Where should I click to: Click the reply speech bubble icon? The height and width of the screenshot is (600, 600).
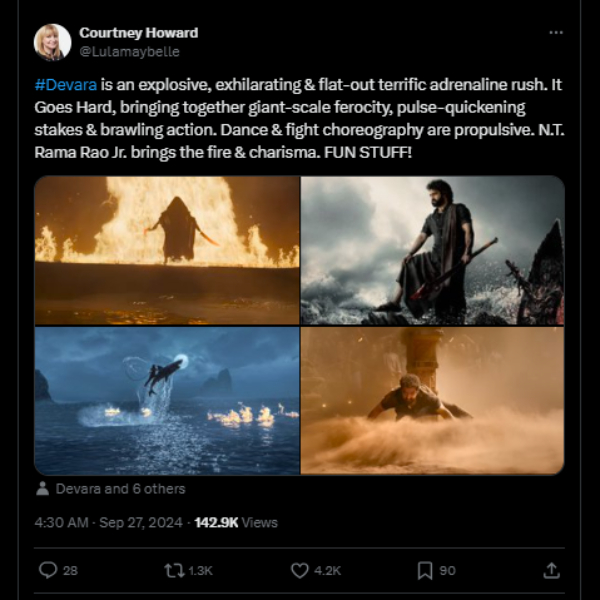(x=47, y=570)
